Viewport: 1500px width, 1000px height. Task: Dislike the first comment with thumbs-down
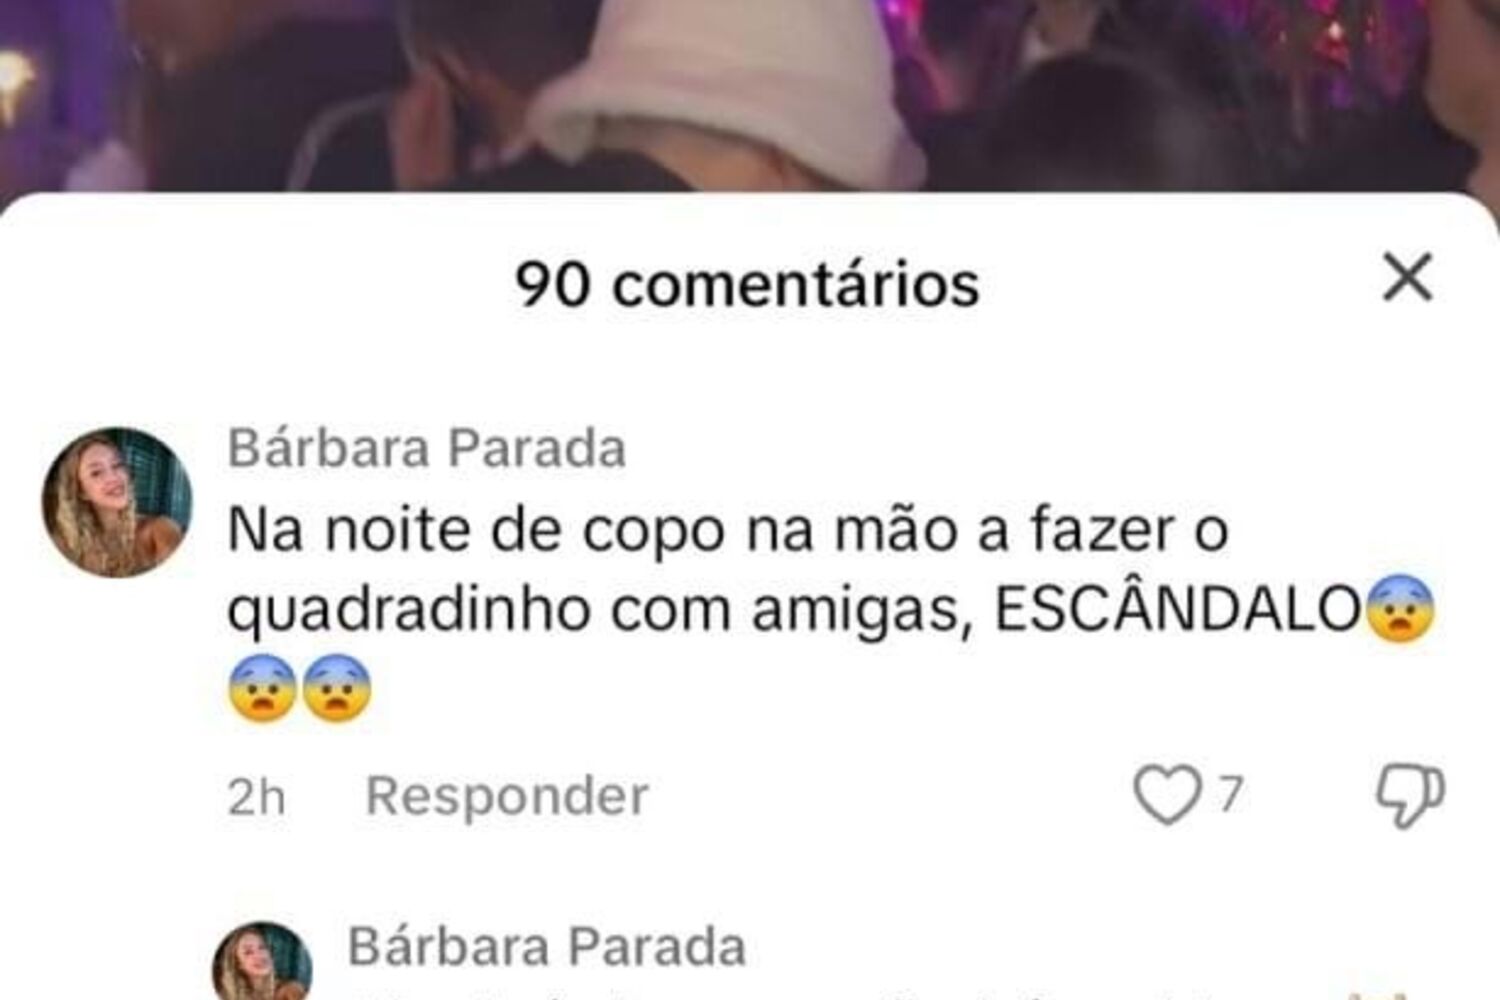coord(1410,796)
